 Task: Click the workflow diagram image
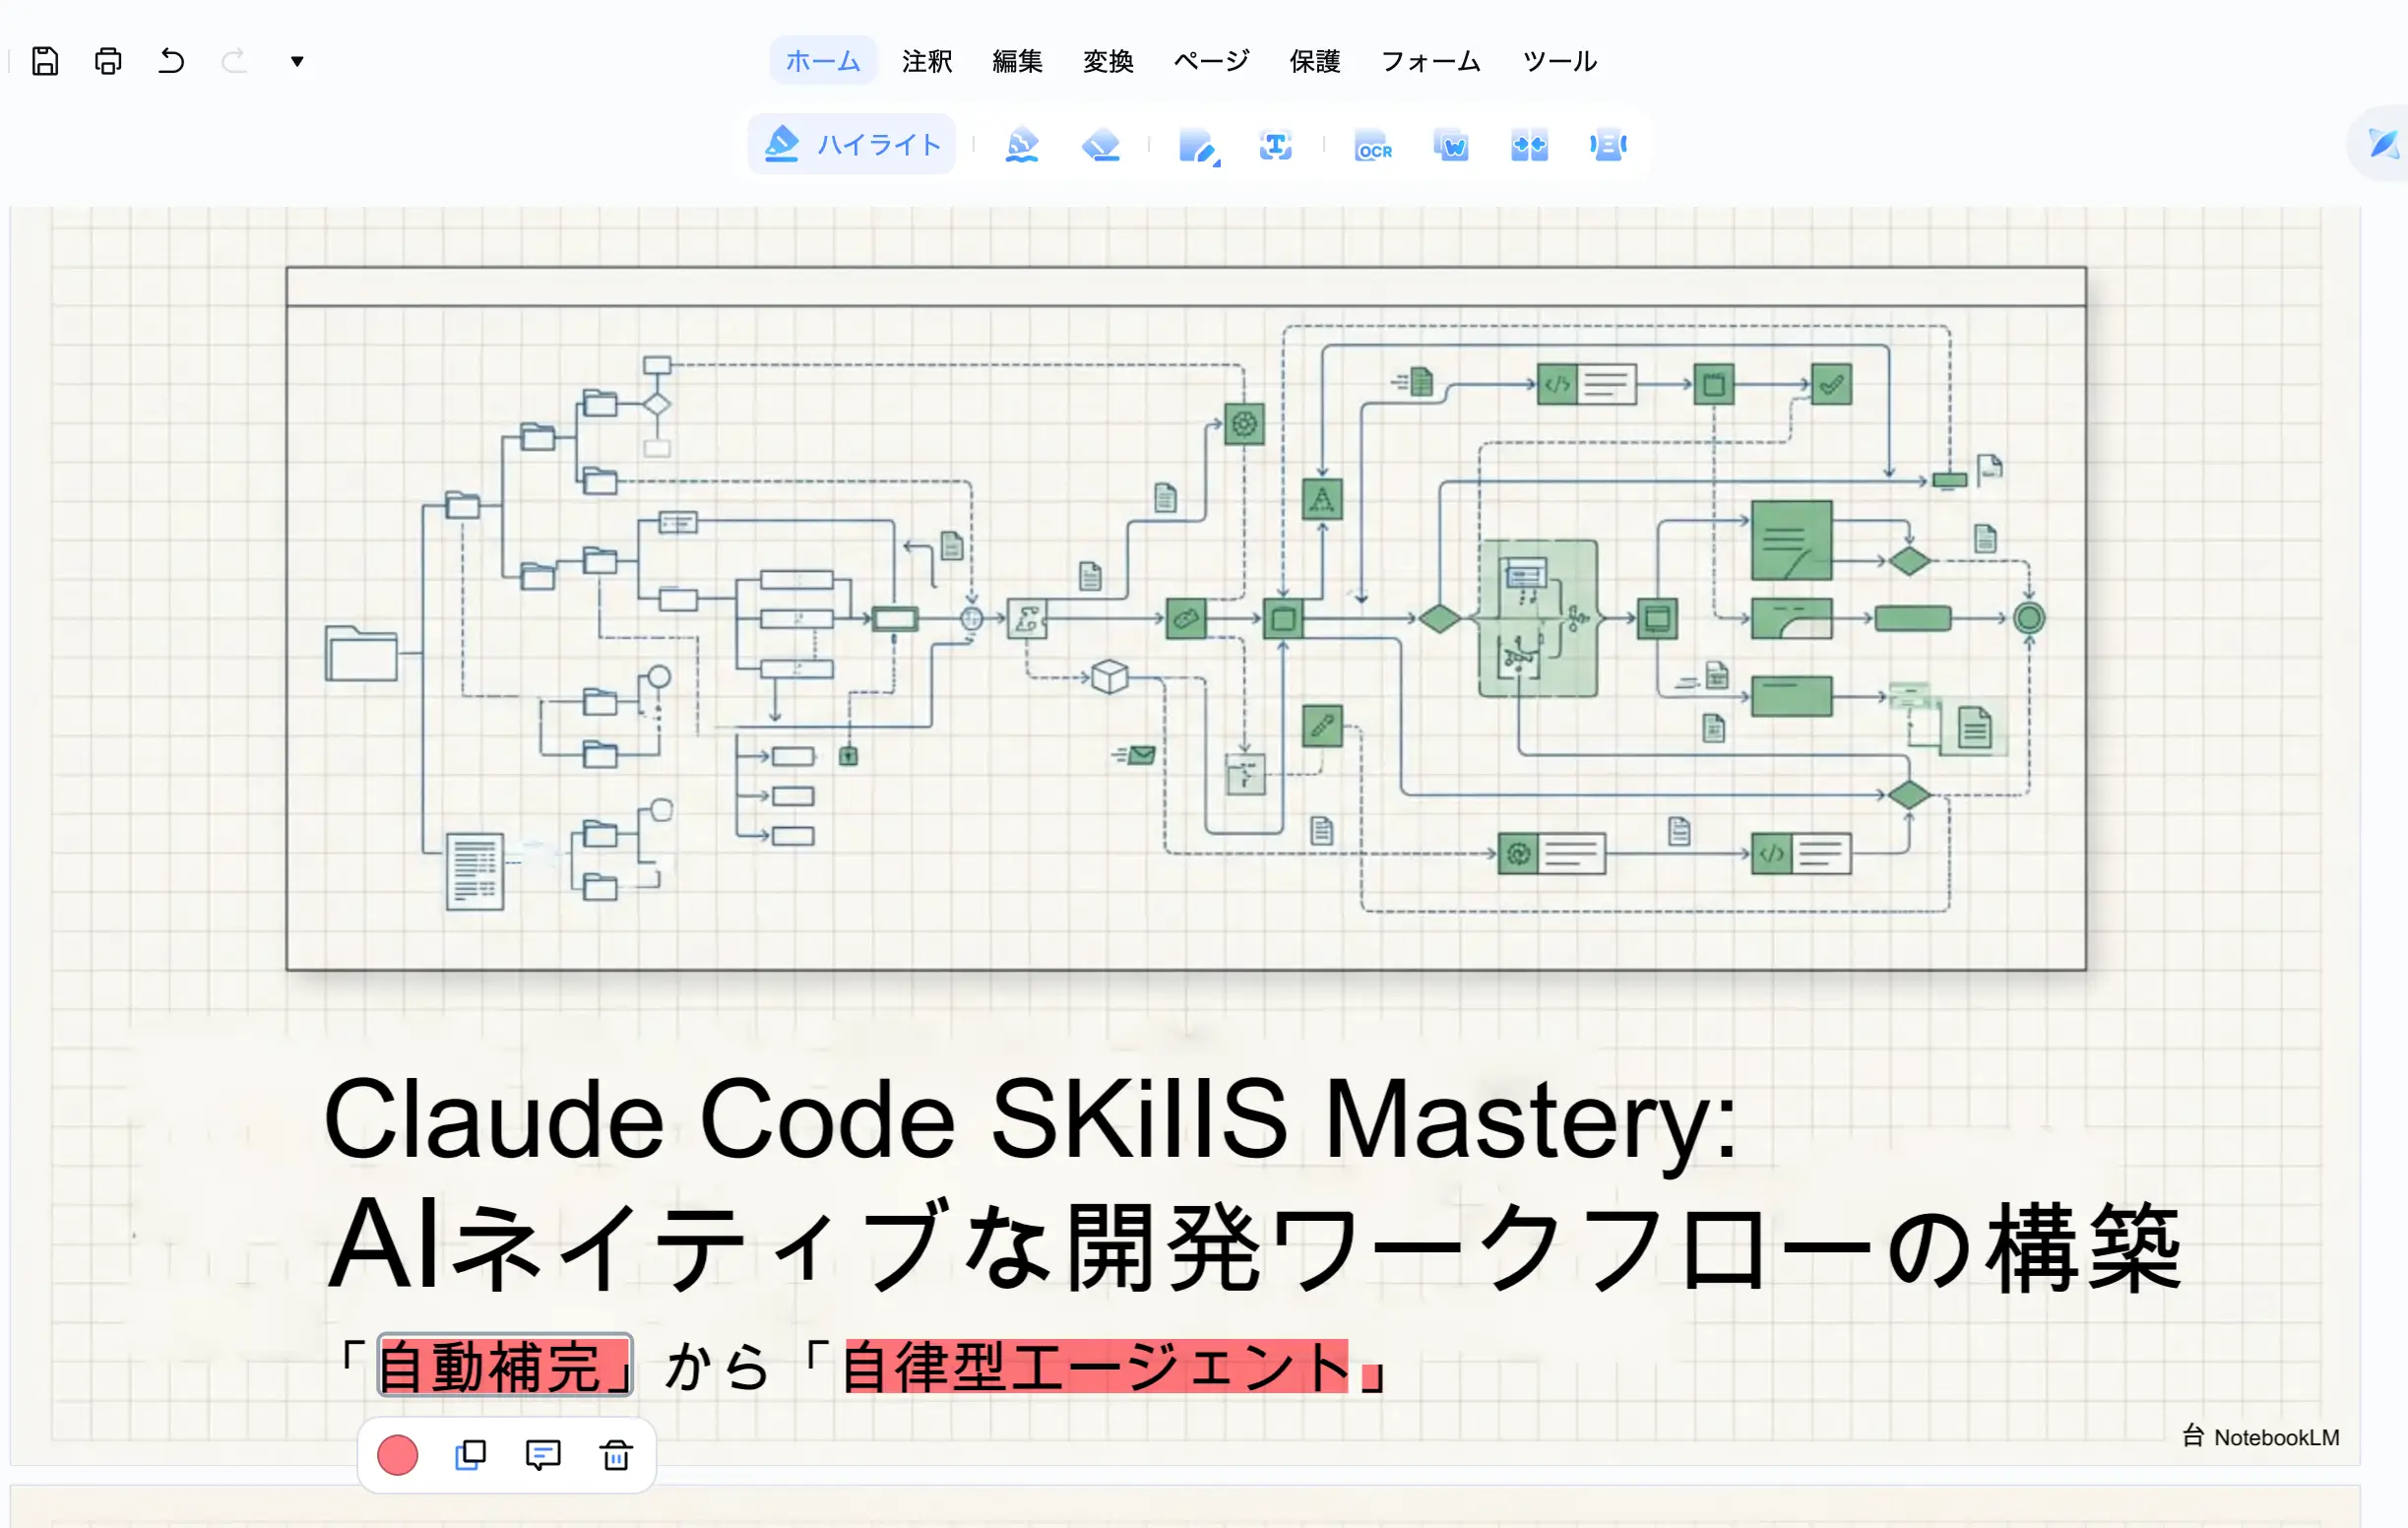(1186, 618)
